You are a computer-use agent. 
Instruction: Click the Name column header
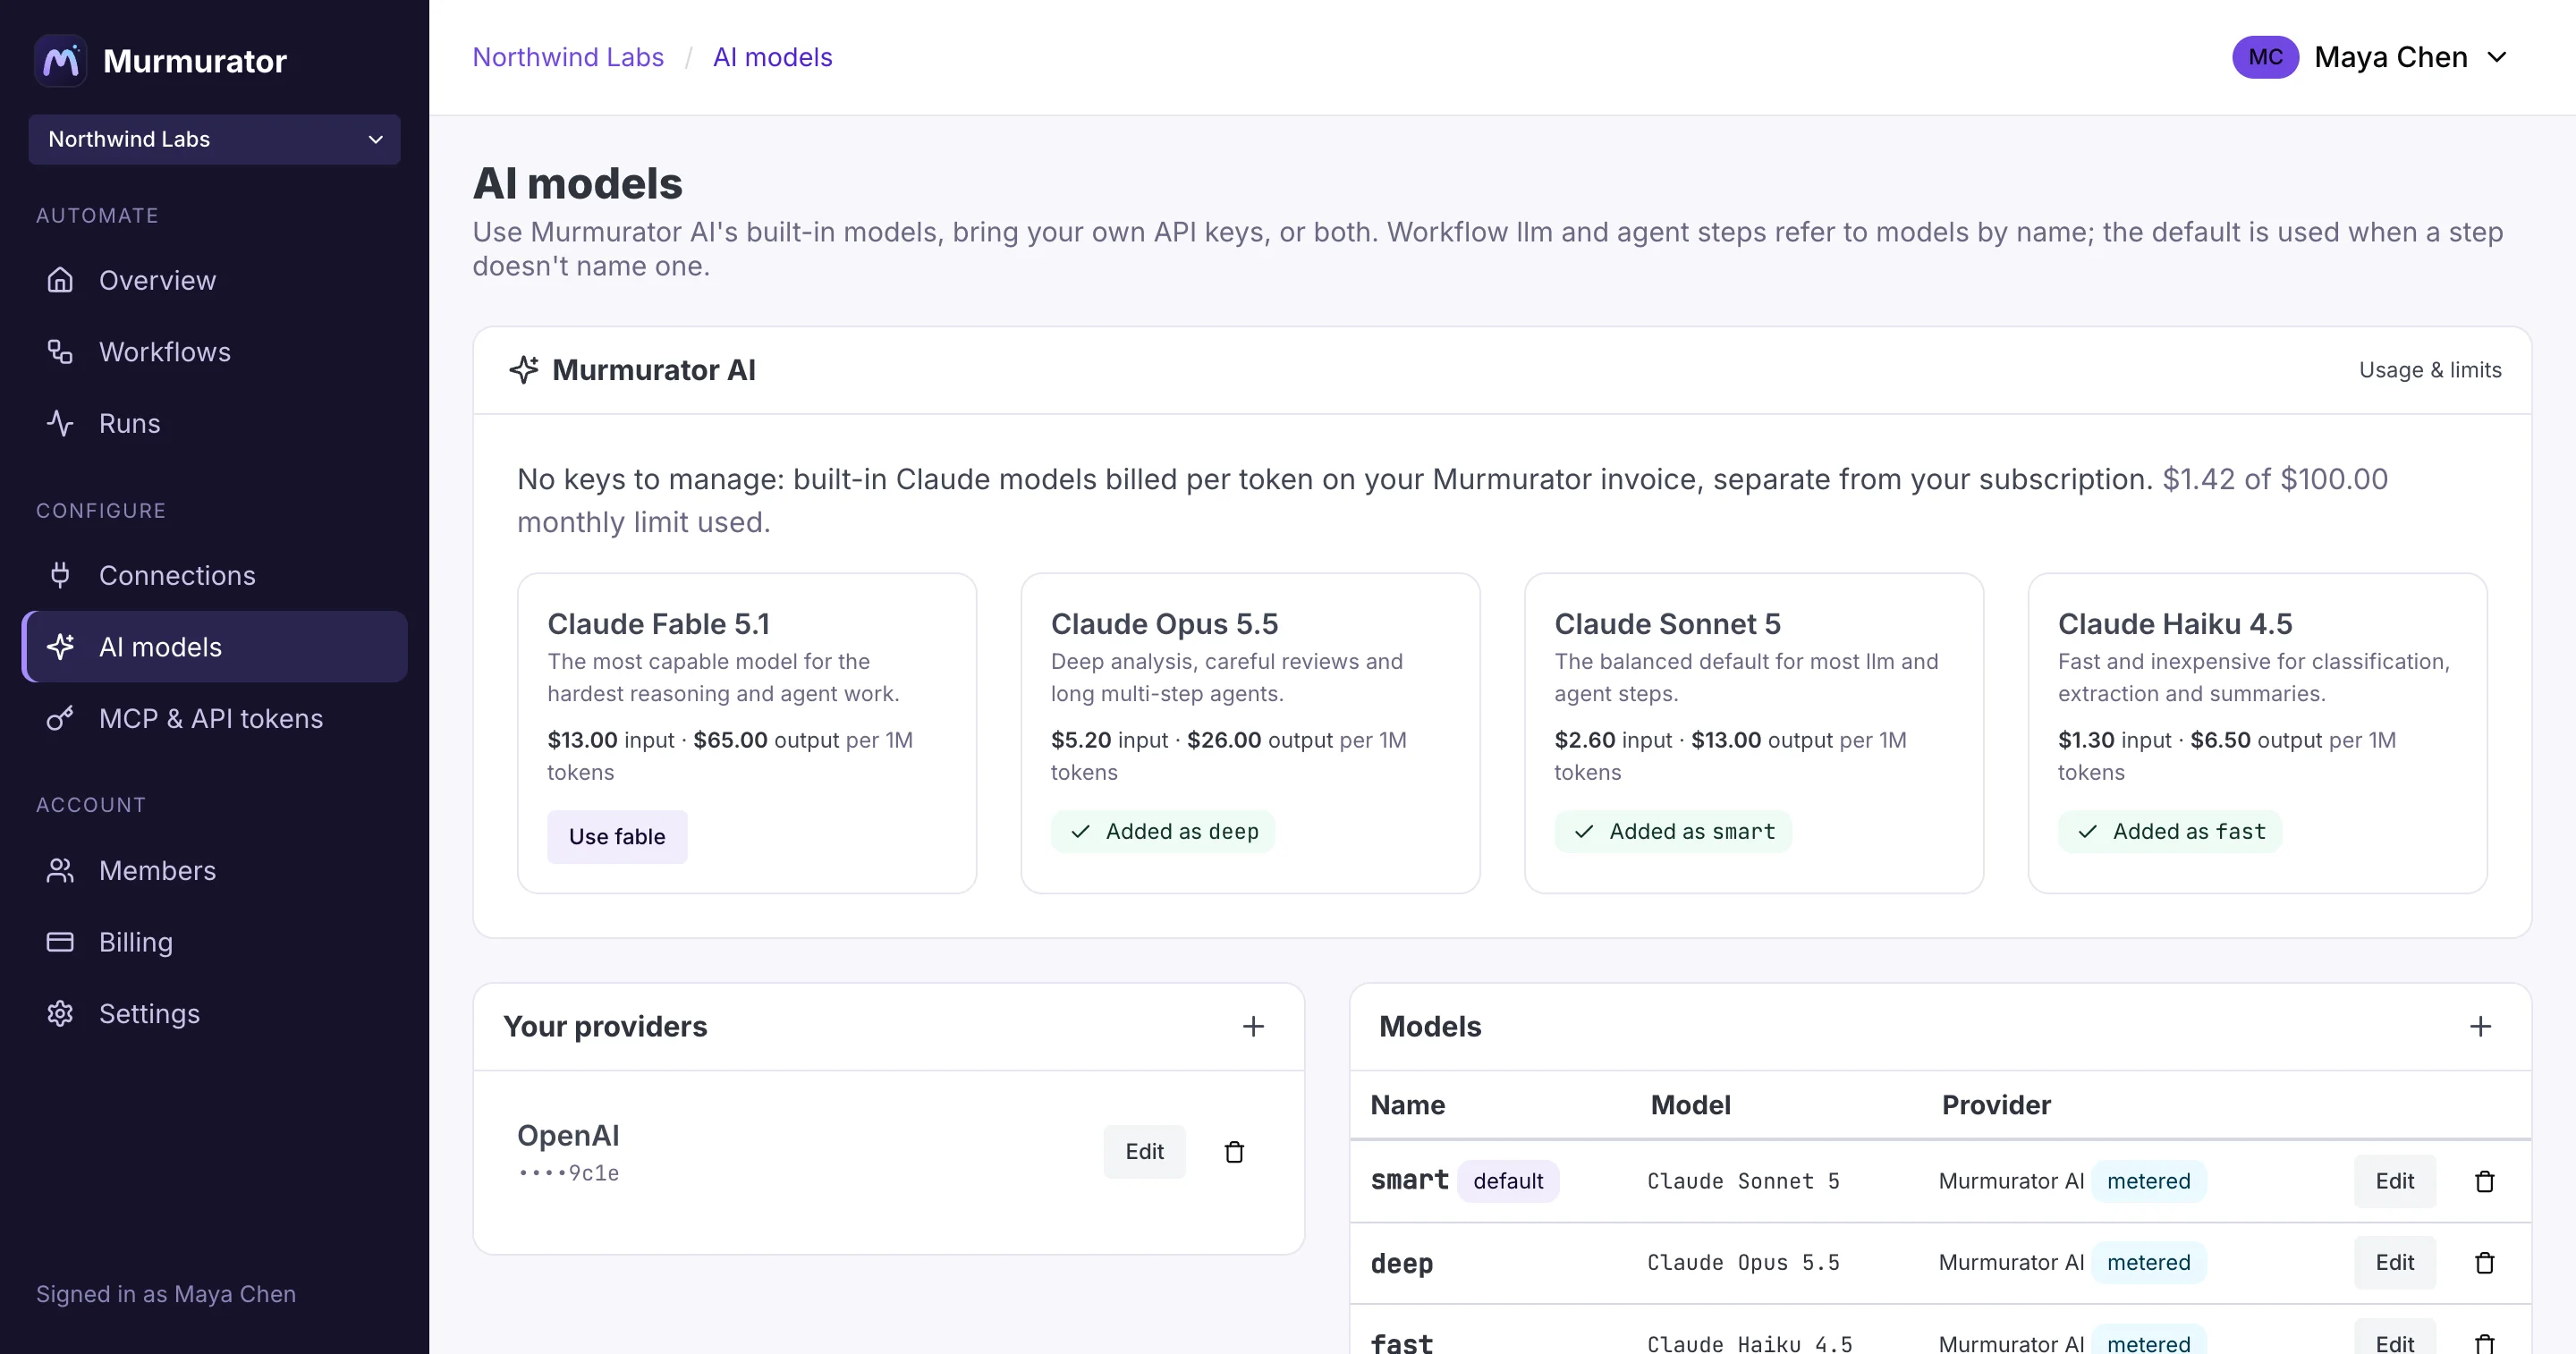point(1407,1105)
